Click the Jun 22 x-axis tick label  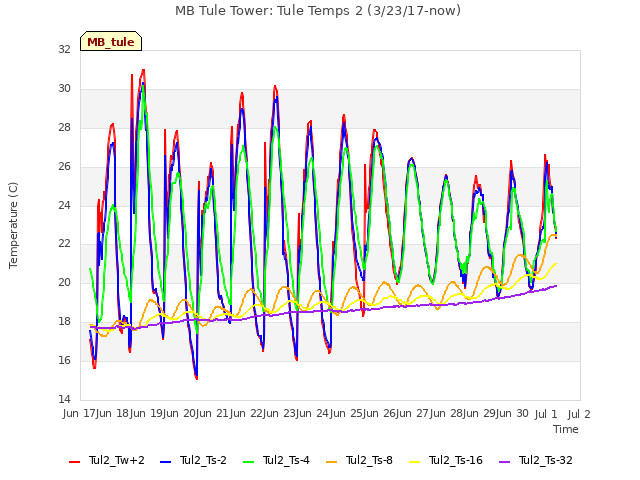pos(246,413)
